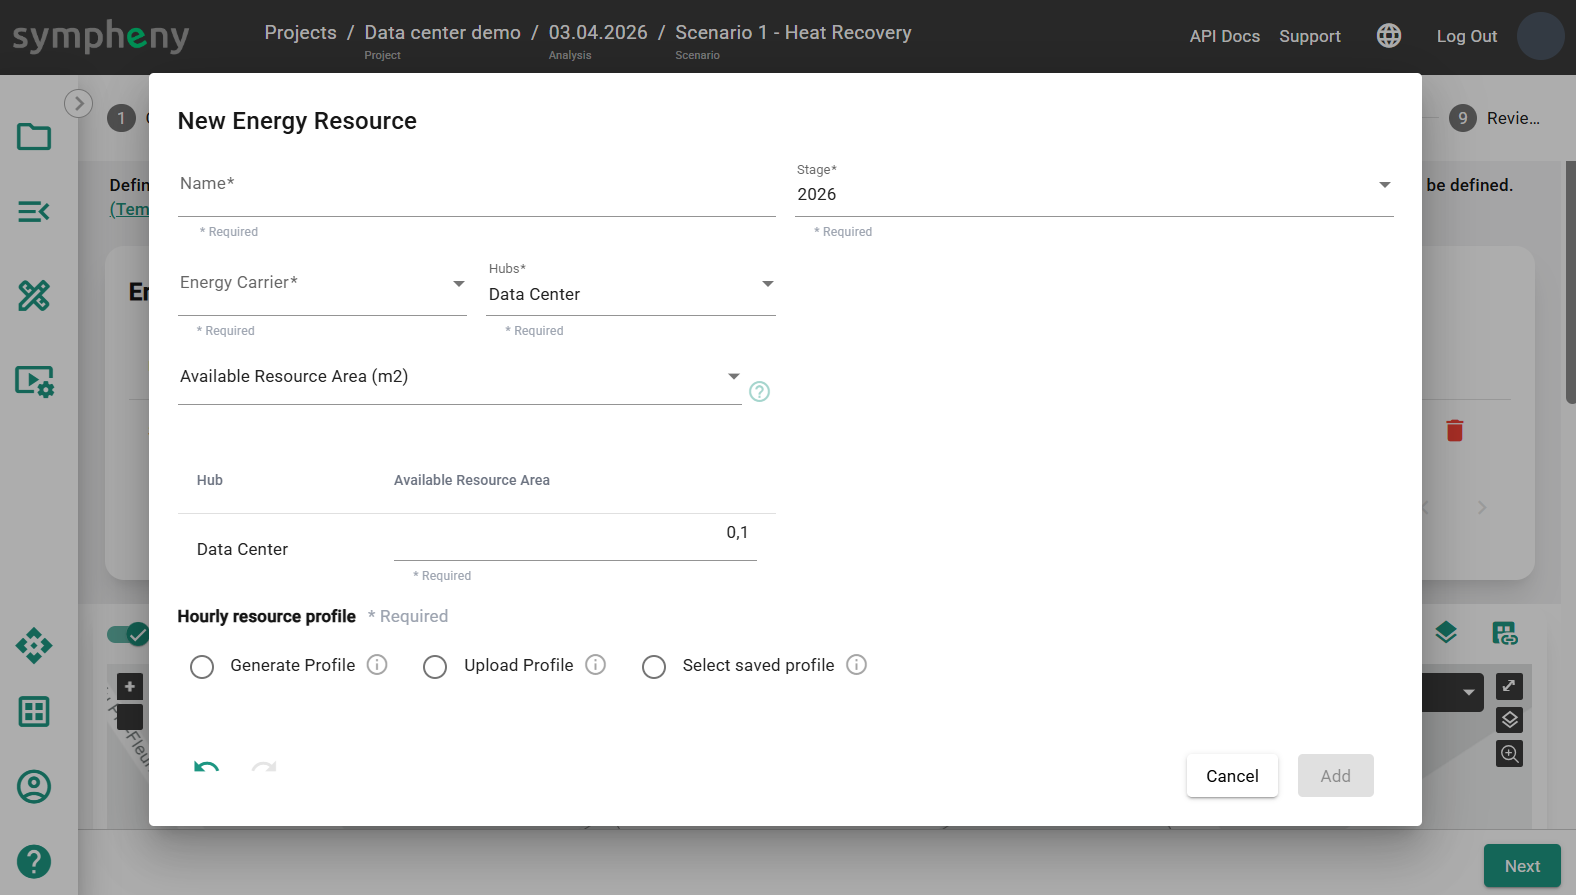Click Scenario 1 - Heat Recovery breadcrumb
This screenshot has height=895, width=1576.
pyautogui.click(x=793, y=33)
